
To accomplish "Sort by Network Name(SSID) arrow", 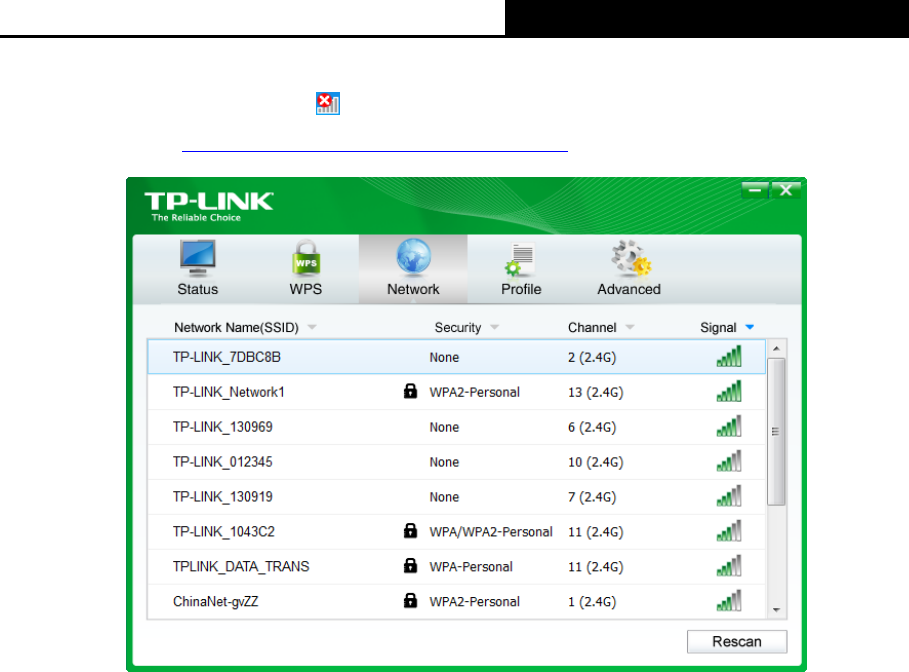I will (312, 328).
